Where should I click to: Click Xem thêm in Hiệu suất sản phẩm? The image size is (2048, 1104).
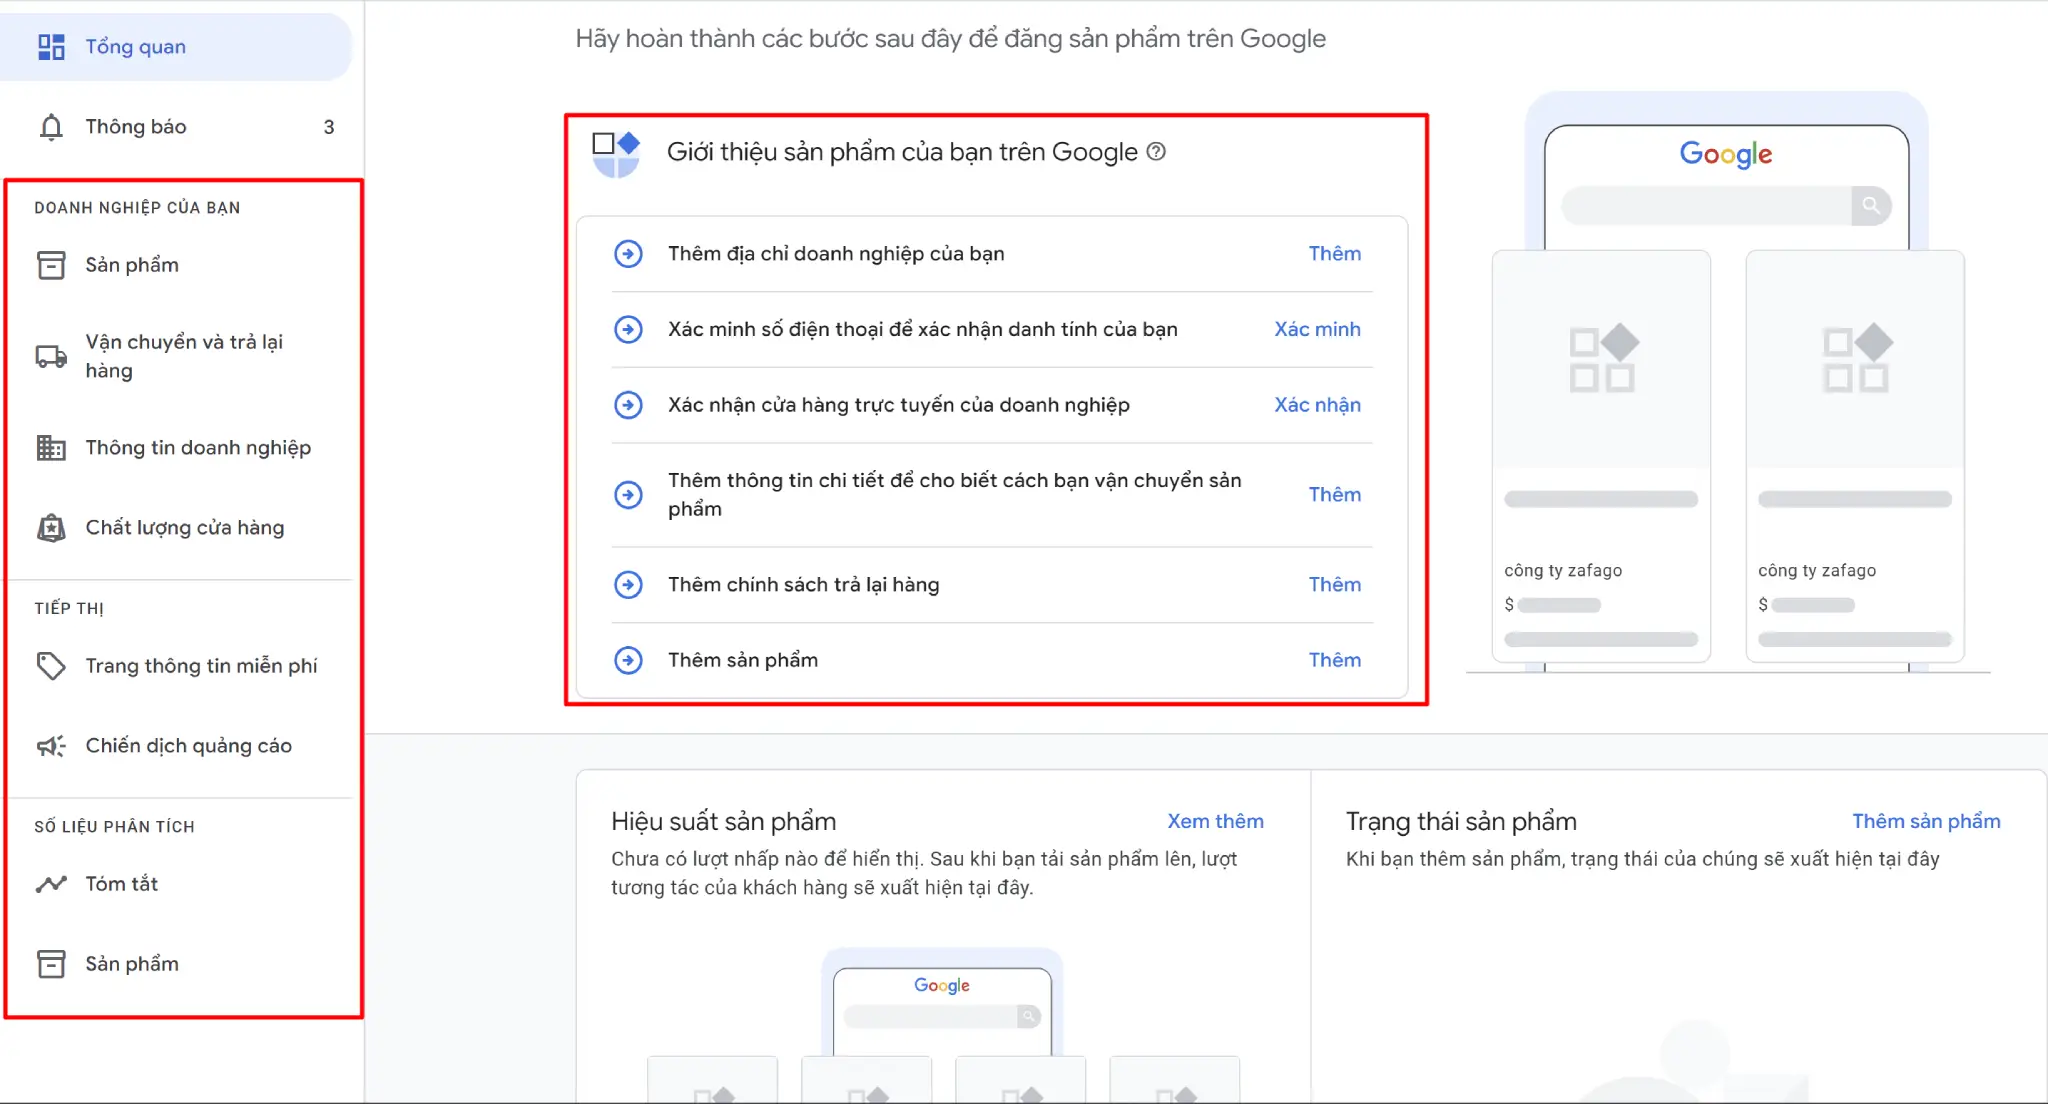click(x=1215, y=821)
